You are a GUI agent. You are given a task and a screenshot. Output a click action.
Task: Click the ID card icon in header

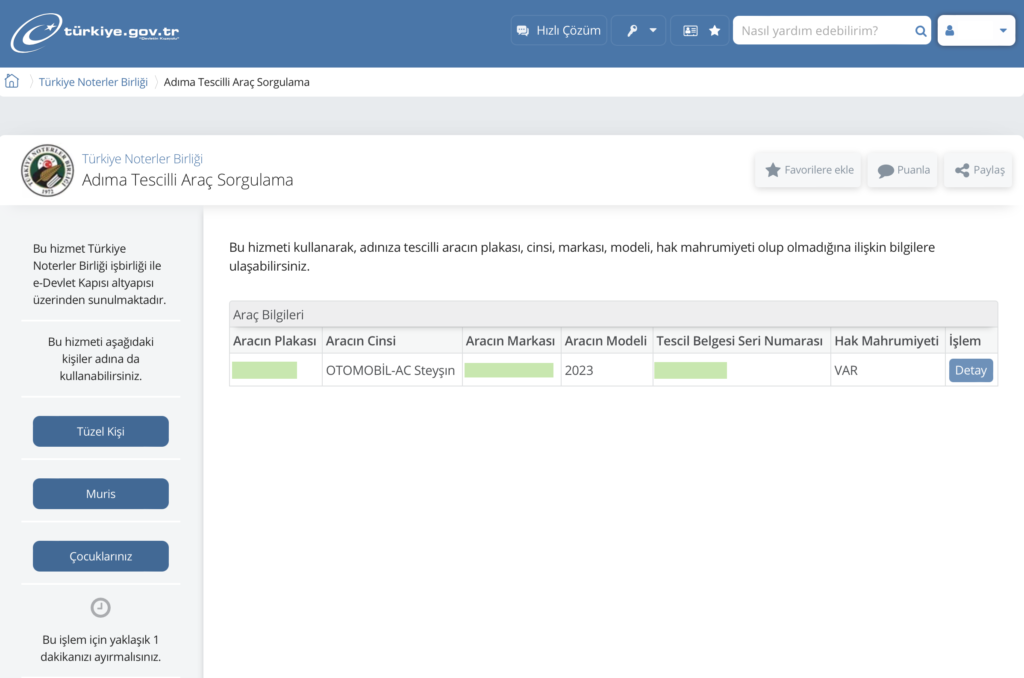click(690, 31)
